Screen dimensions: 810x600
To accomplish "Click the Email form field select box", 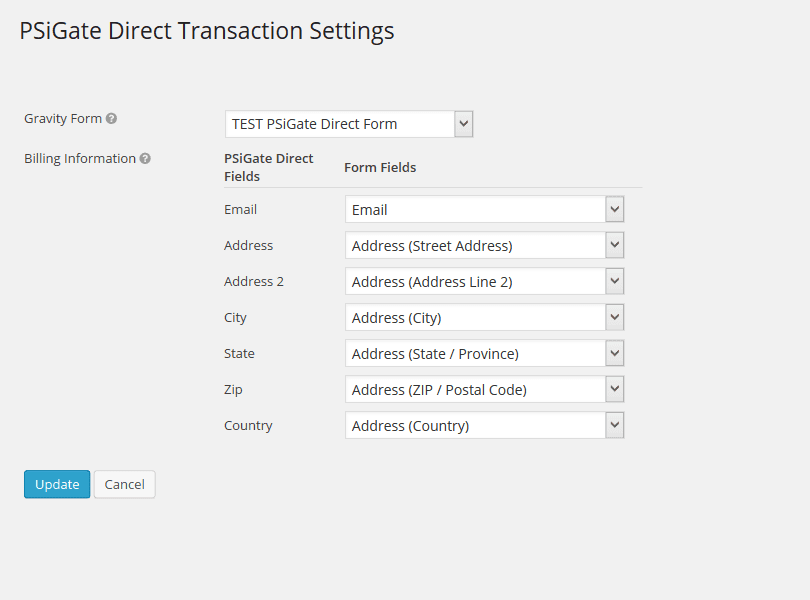I will [x=485, y=209].
